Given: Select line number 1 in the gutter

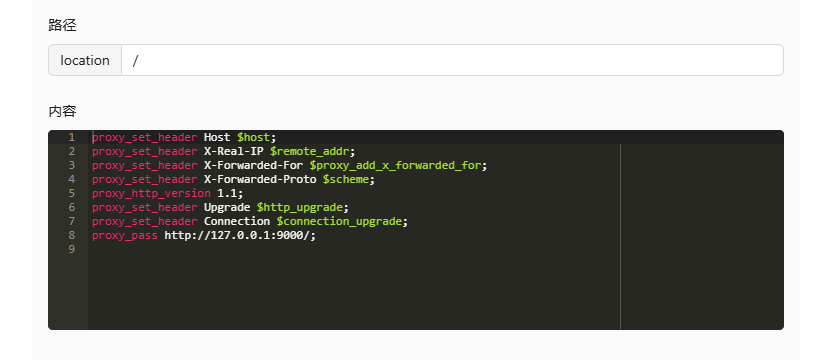Looking at the screenshot, I should coord(72,137).
